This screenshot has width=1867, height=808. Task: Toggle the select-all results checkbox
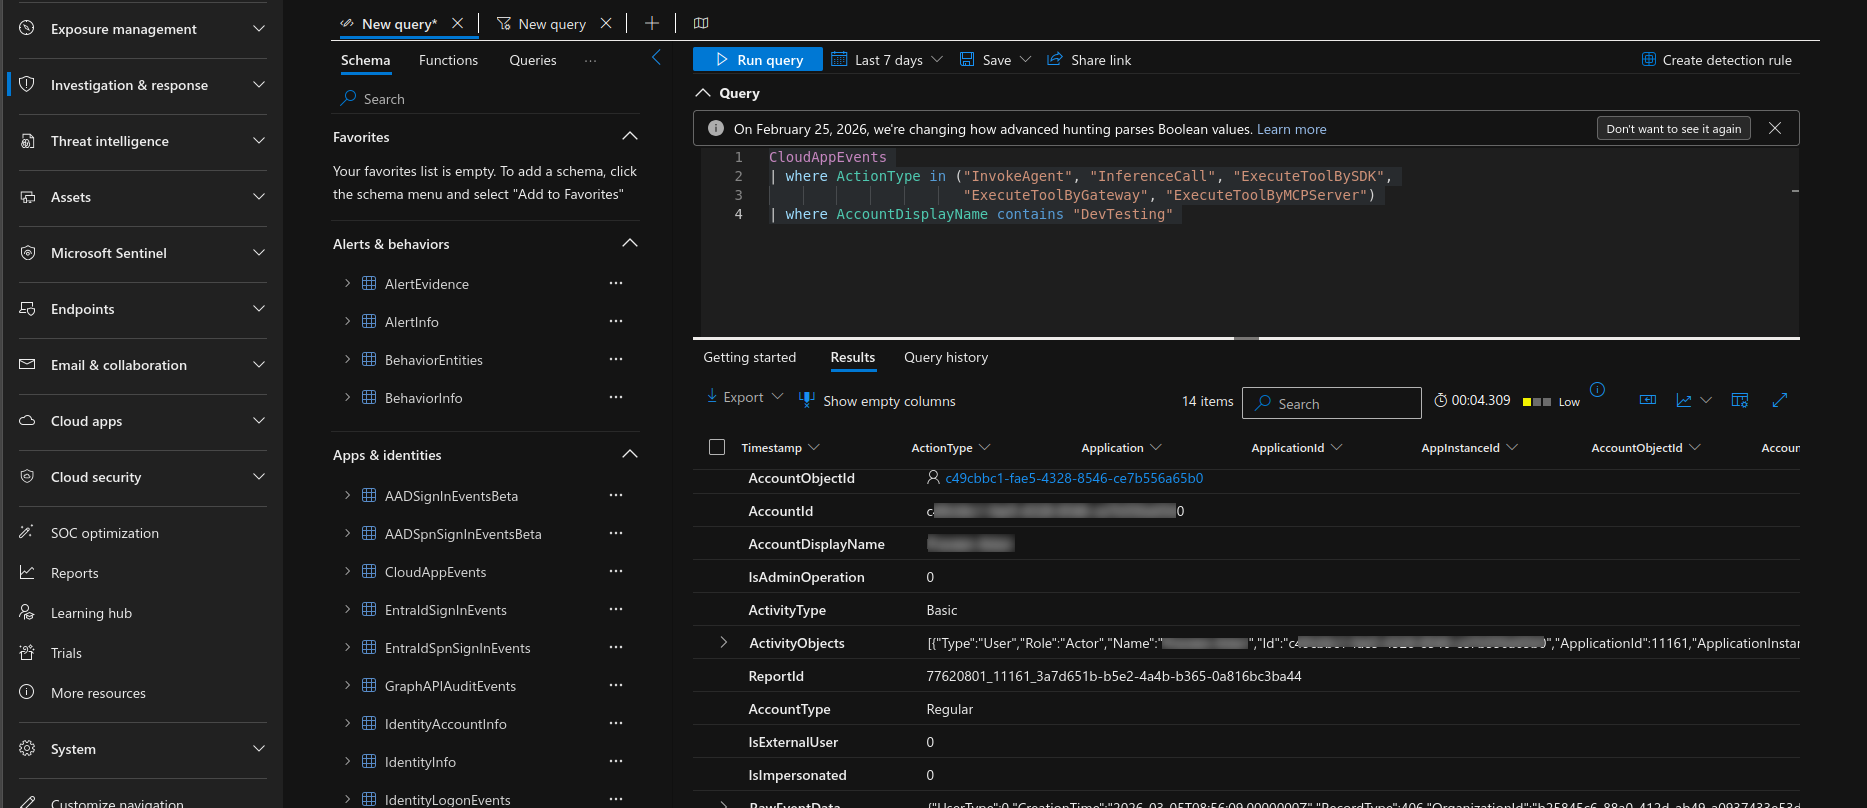point(717,447)
